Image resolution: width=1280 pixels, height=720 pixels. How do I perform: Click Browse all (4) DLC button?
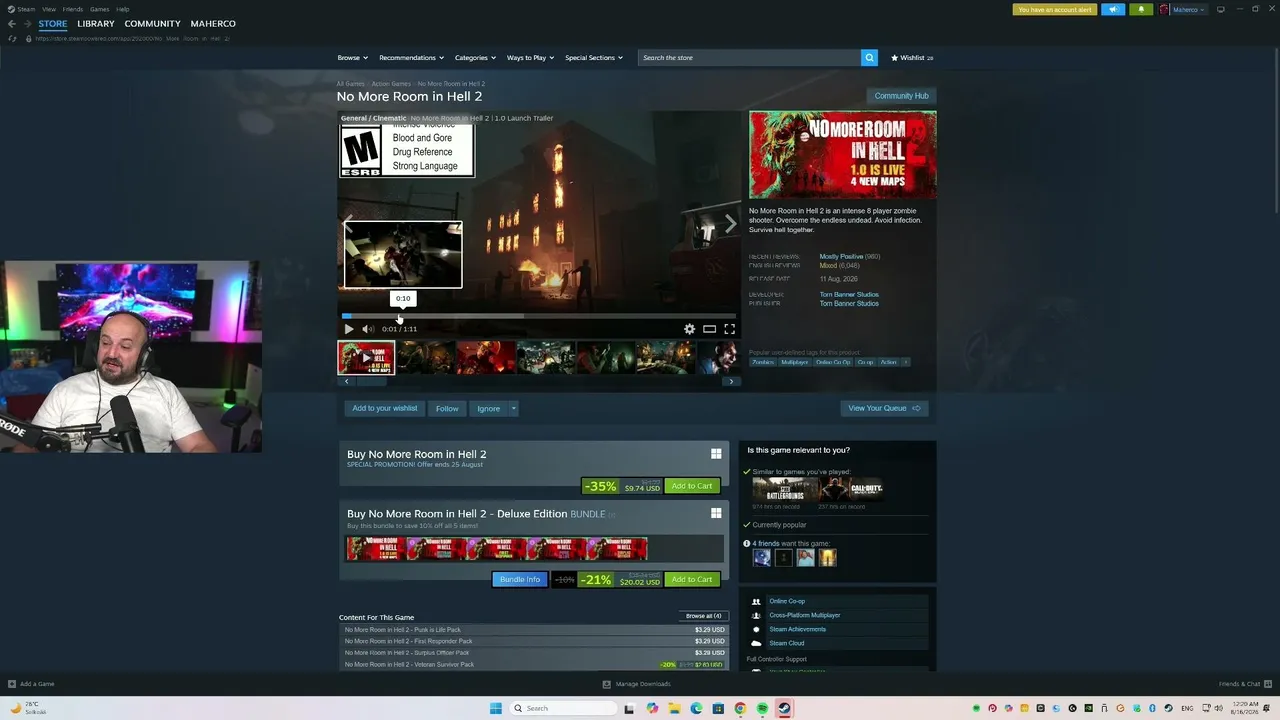point(703,616)
